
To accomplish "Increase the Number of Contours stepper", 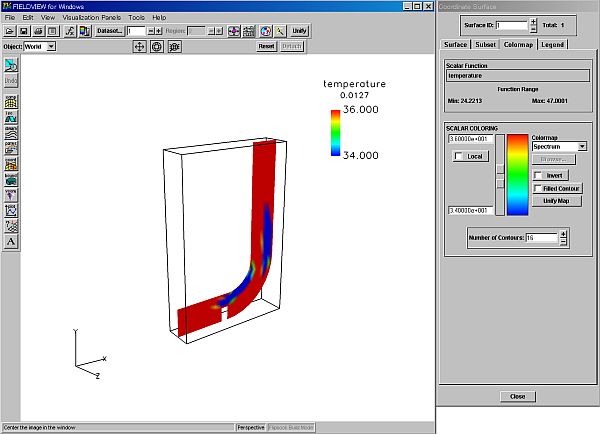I will 562,233.
